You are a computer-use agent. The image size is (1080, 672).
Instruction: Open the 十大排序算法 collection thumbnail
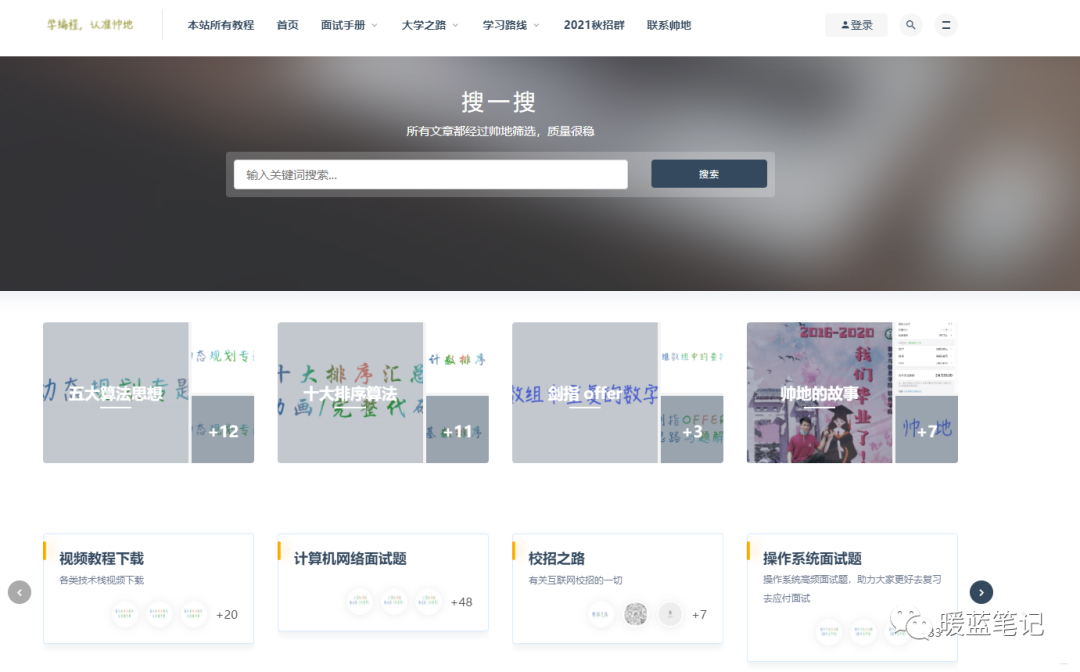coord(350,392)
